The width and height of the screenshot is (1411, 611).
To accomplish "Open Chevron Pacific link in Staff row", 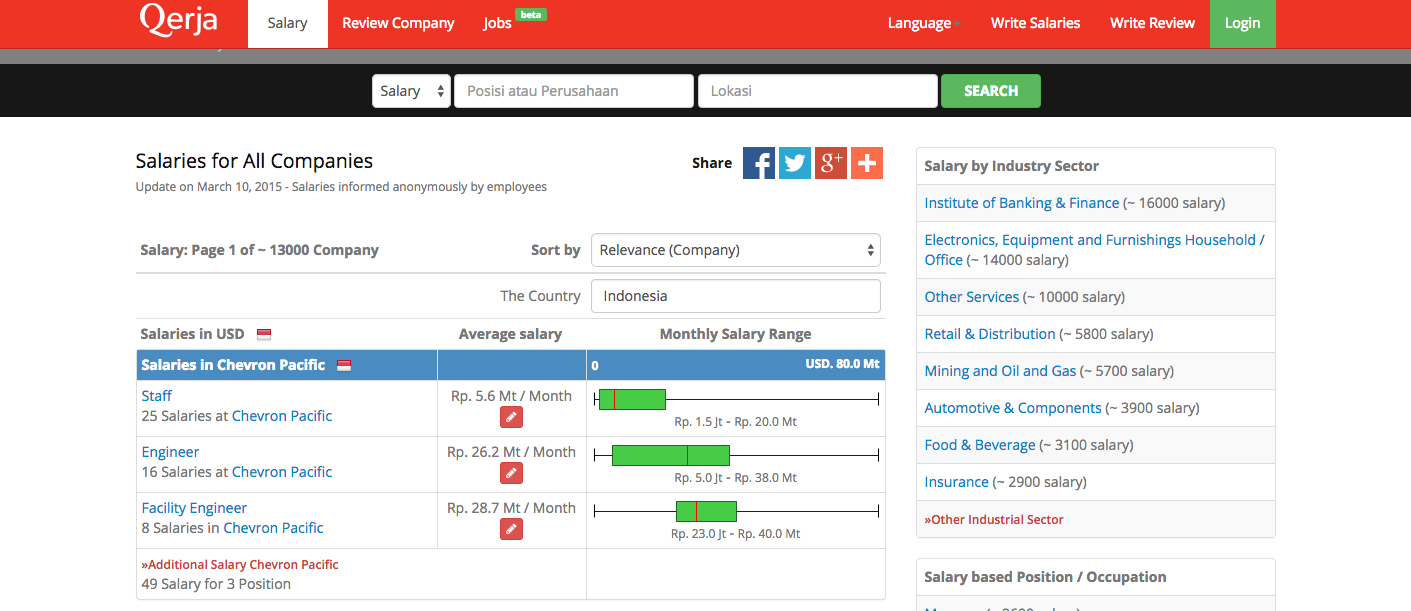I will click(x=282, y=416).
